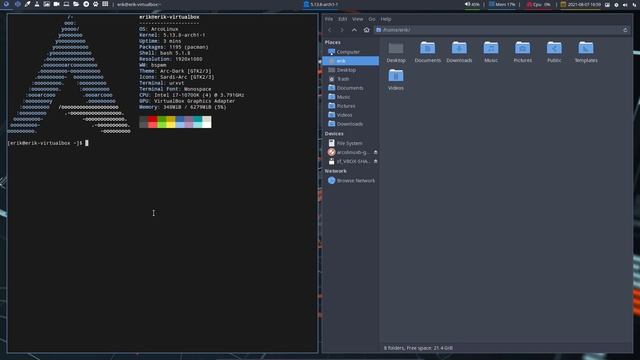Click the picture workspace icon in bar
The image size is (640, 360).
(47, 4)
